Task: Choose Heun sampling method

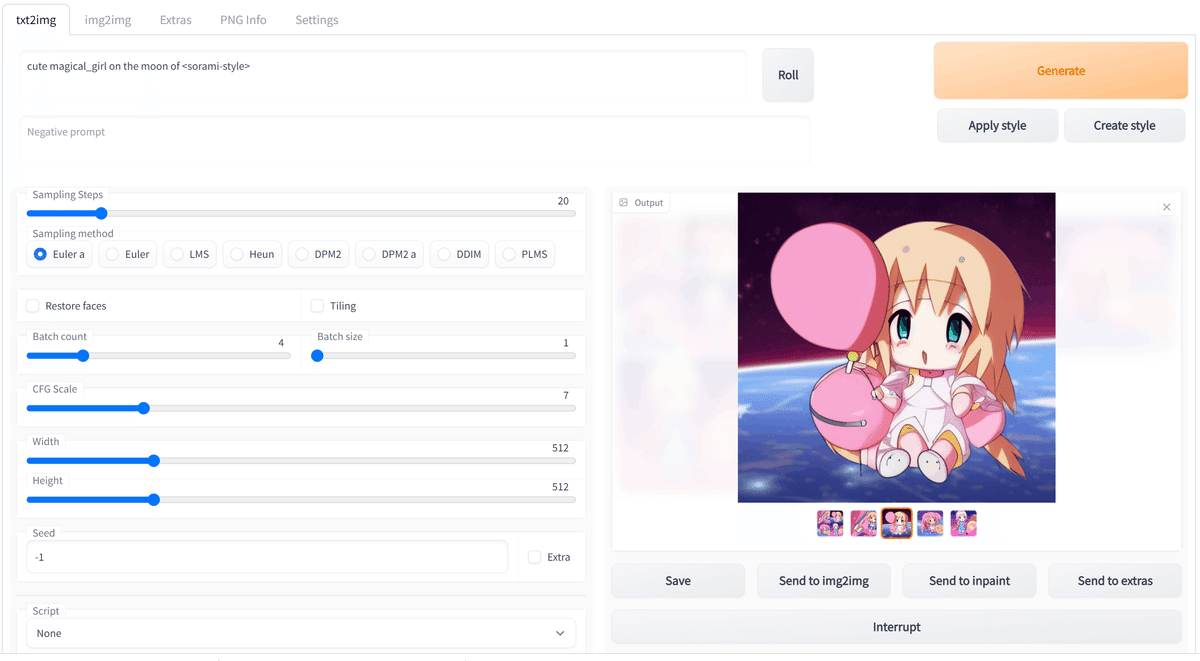Action: point(253,254)
